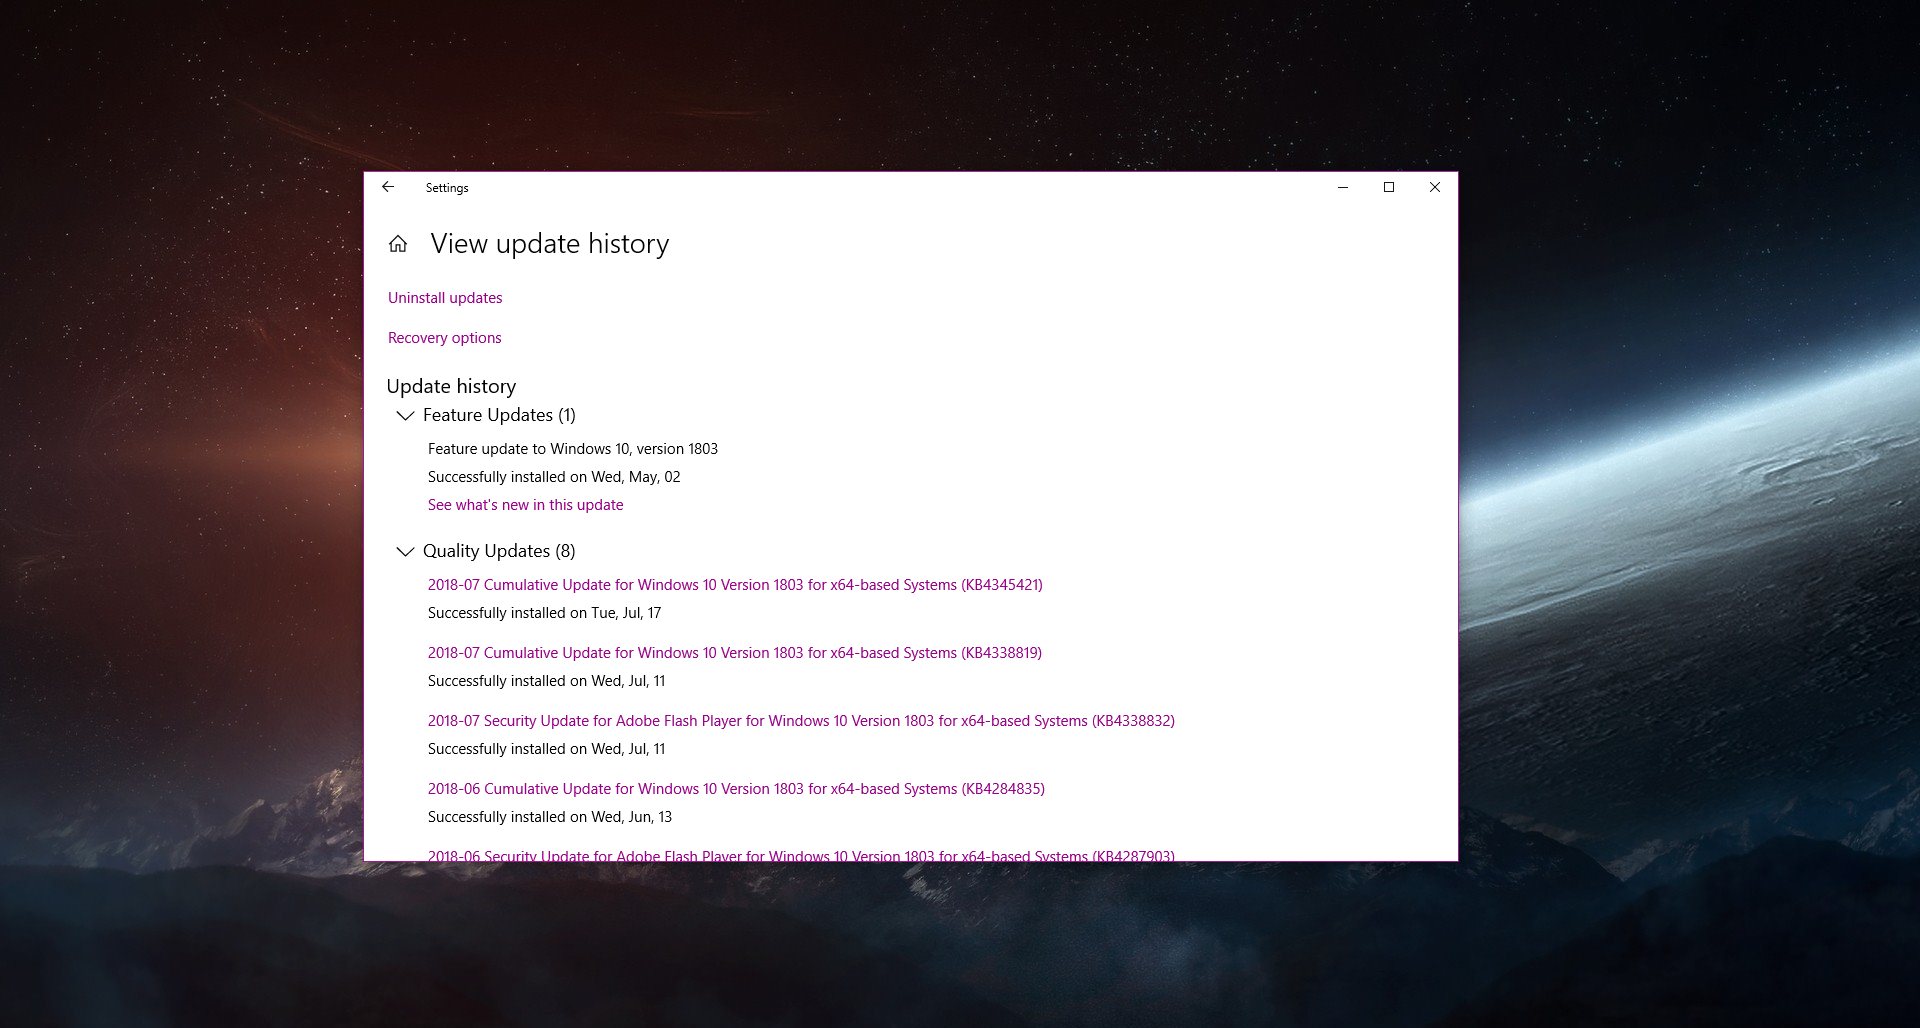Screen dimensions: 1920x1028
Task: Click the Settings window title text
Action: point(447,188)
